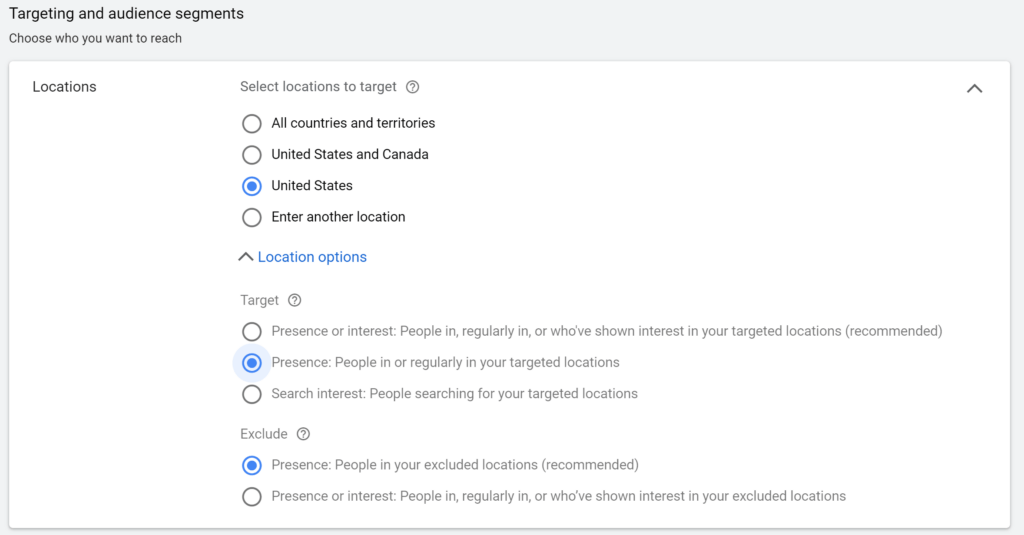
Task: Click All countries and territories label text
Action: (x=353, y=123)
